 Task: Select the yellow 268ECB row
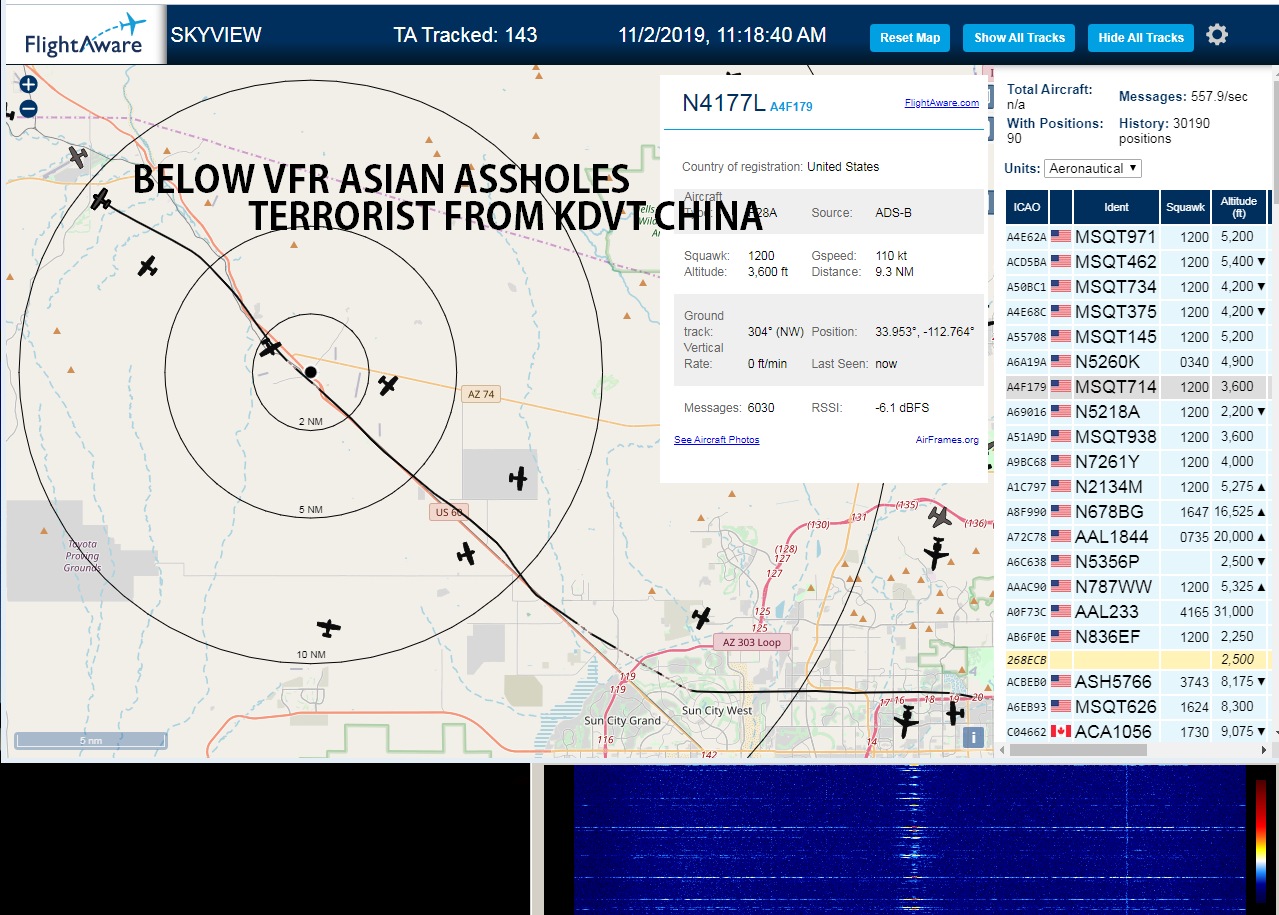1137,660
